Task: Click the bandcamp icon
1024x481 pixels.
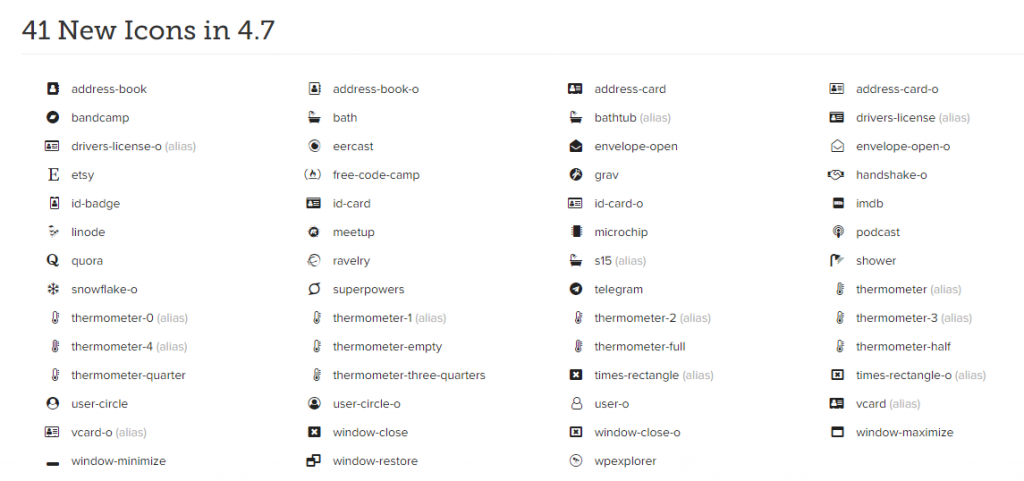Action: click(x=53, y=117)
